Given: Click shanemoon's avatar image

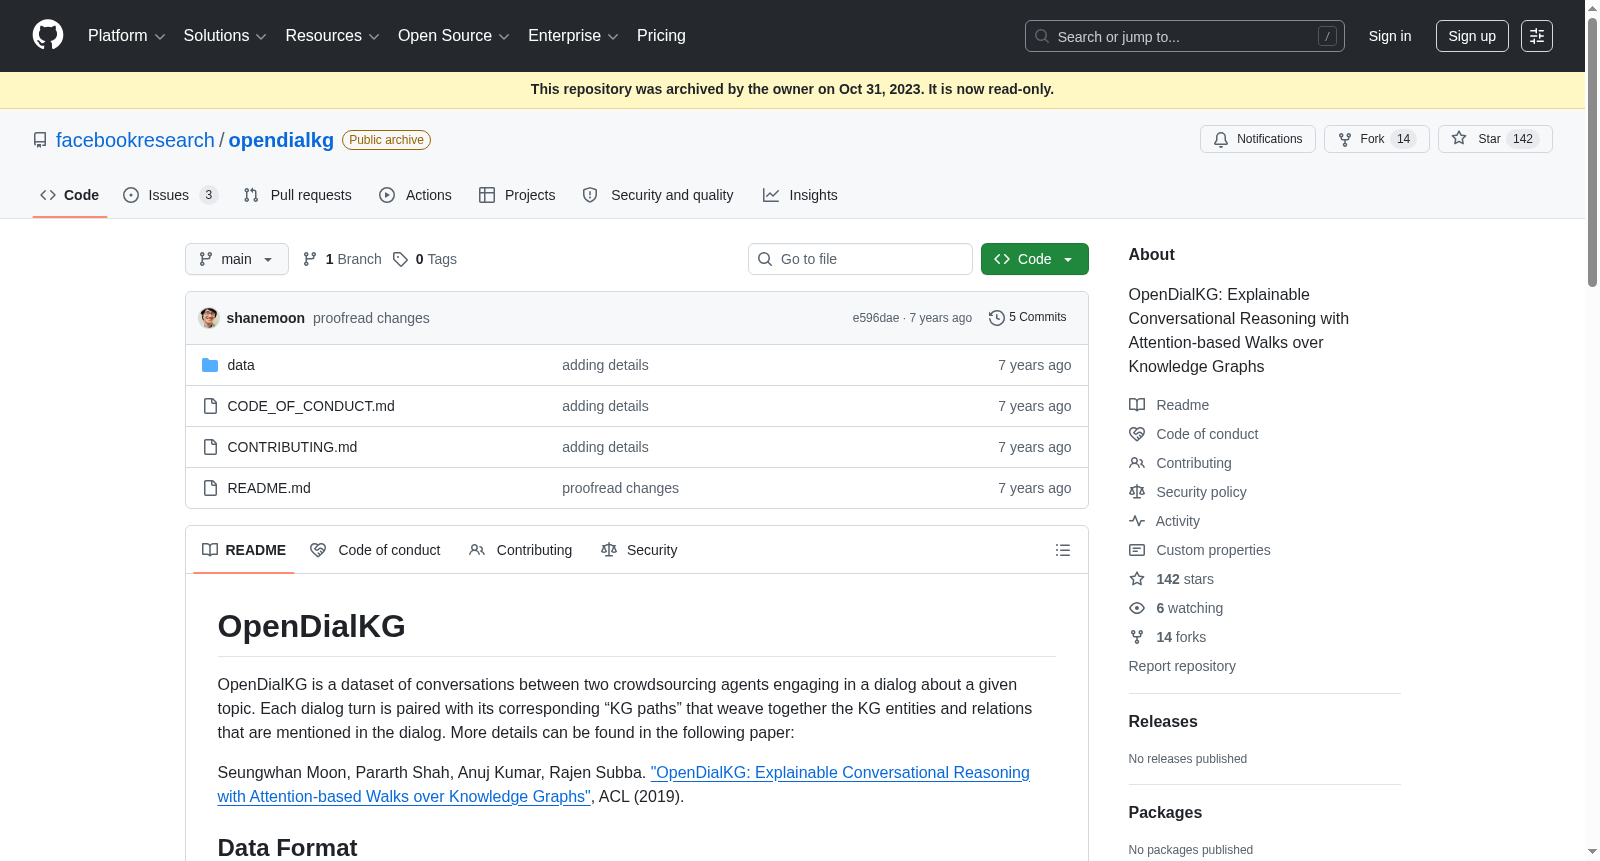Looking at the screenshot, I should pos(209,318).
